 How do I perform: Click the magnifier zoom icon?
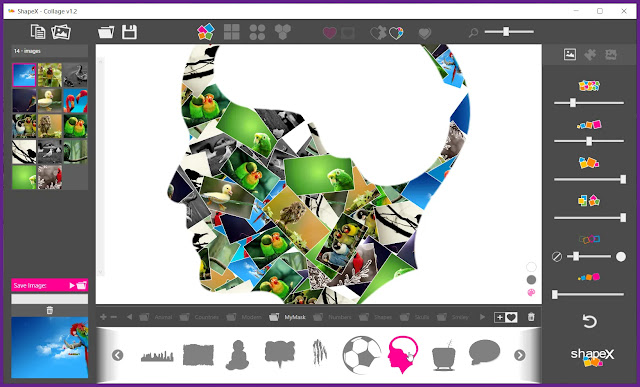(473, 33)
